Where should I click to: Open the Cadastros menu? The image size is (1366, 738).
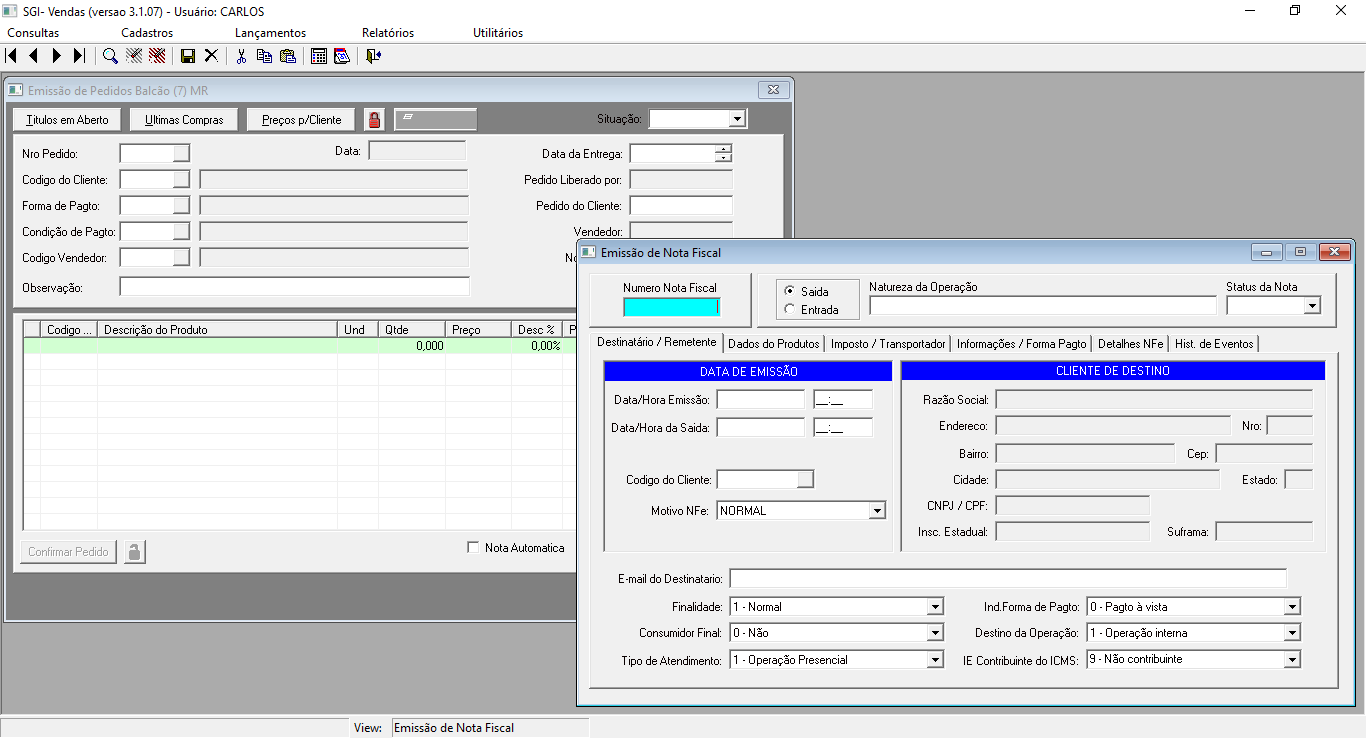coord(147,33)
